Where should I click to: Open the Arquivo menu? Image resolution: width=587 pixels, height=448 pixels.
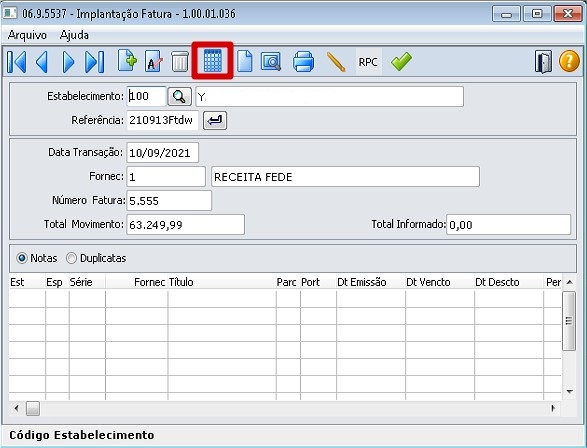pos(27,35)
